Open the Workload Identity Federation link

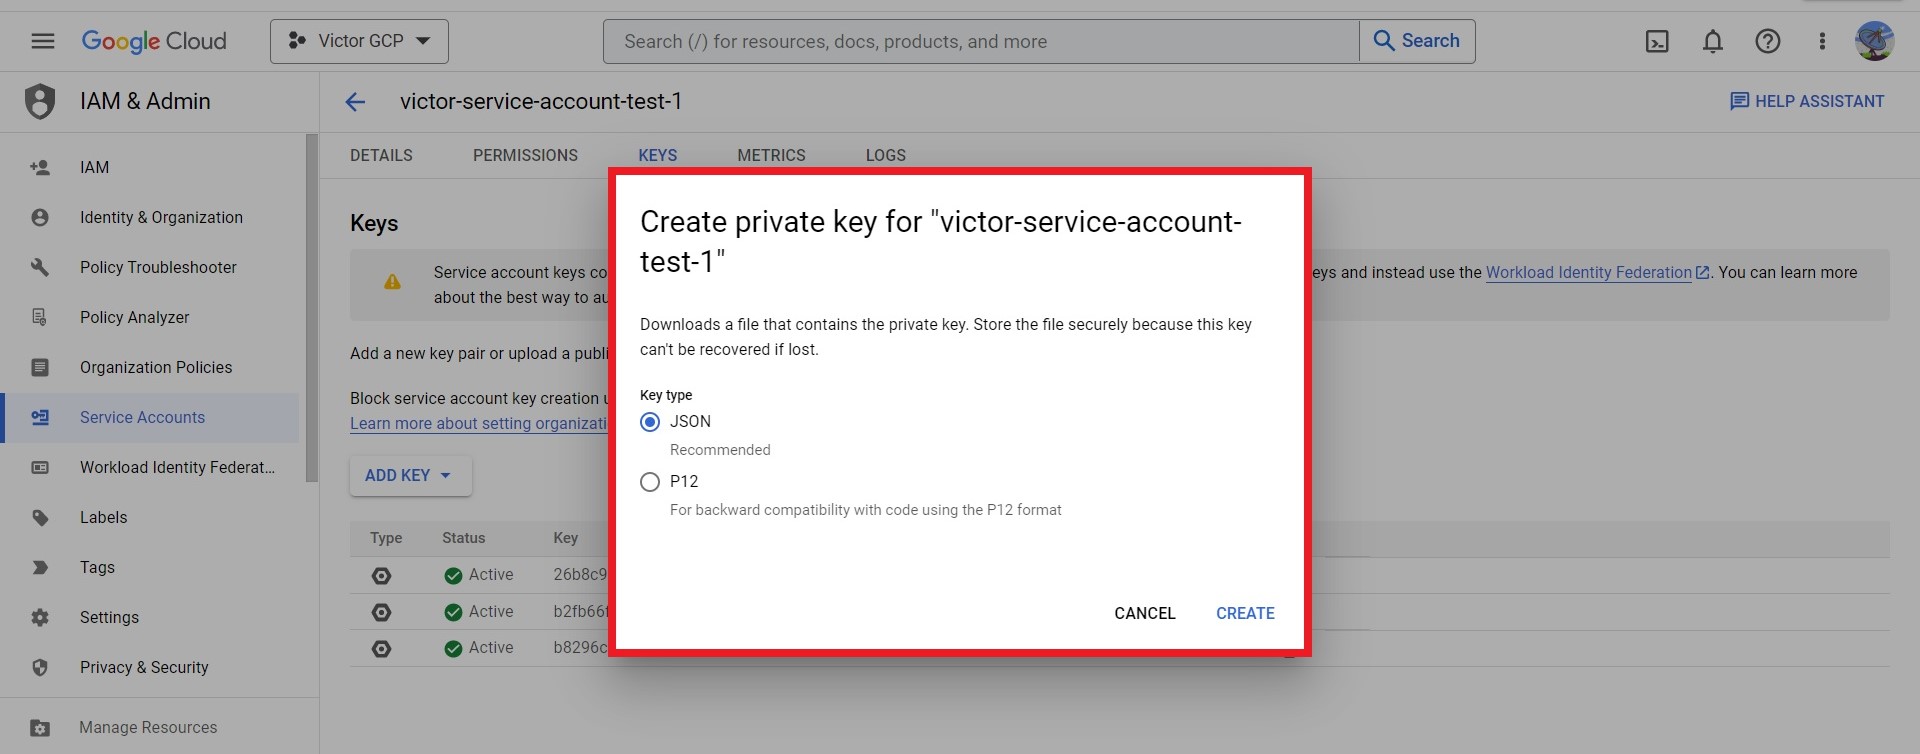click(1588, 272)
